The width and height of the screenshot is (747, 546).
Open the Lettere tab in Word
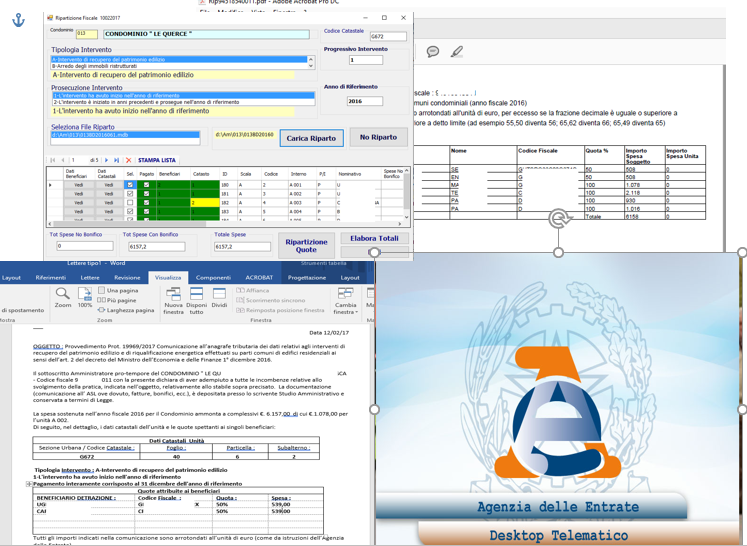pyautogui.click(x=90, y=277)
